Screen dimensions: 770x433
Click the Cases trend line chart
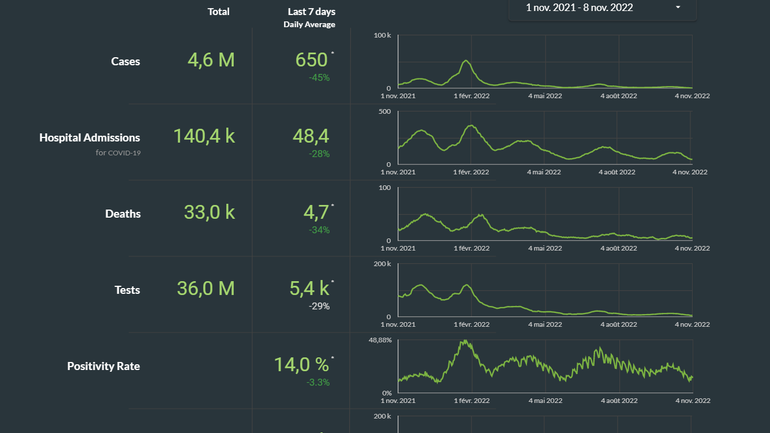coord(545,63)
